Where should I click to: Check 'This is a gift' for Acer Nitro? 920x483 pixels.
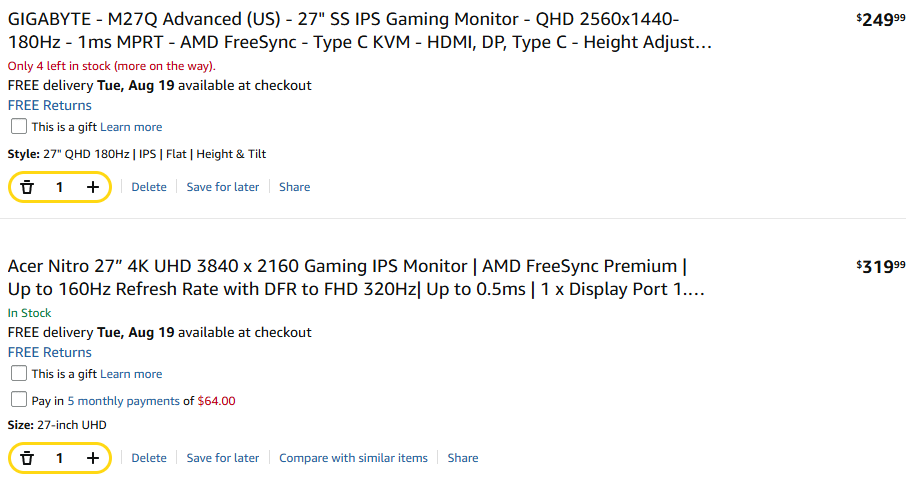(x=19, y=373)
